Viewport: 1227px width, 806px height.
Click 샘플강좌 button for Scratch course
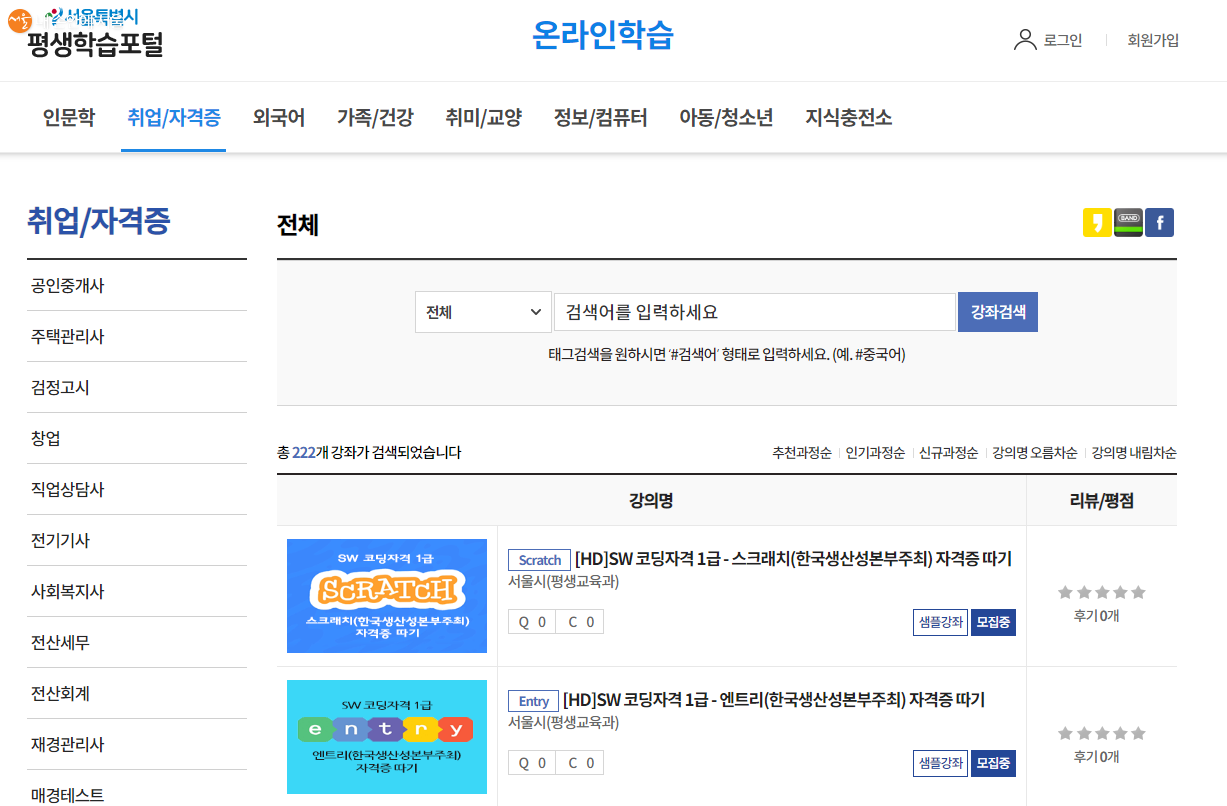click(940, 622)
